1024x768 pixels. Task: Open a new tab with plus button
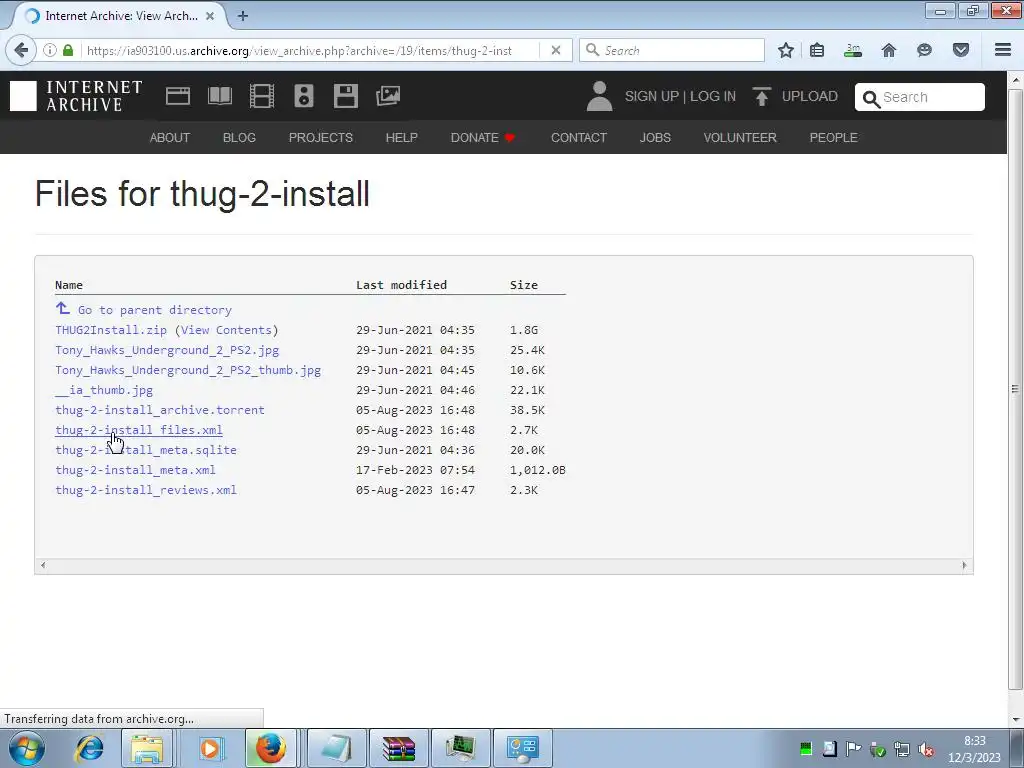tap(243, 16)
